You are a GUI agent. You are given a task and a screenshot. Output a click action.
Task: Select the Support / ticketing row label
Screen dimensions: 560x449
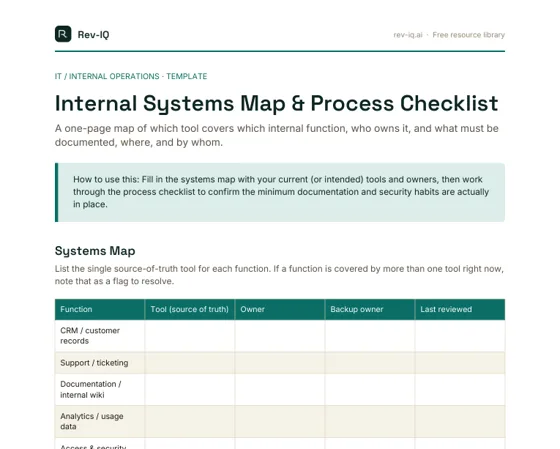[x=94, y=363]
